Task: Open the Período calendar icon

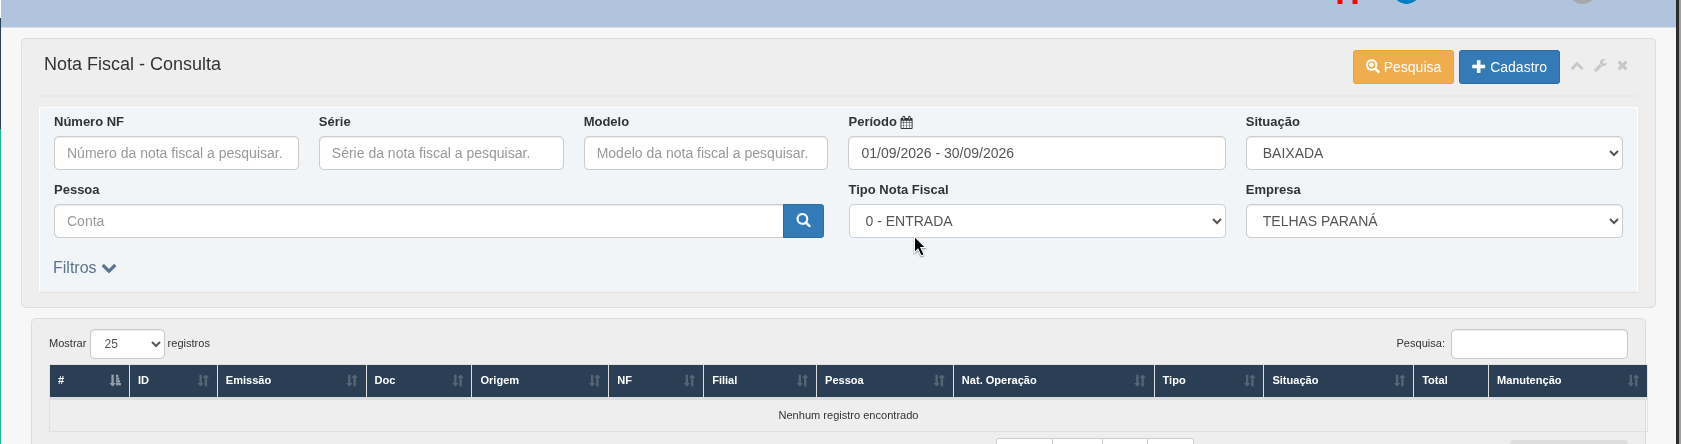Action: point(906,122)
